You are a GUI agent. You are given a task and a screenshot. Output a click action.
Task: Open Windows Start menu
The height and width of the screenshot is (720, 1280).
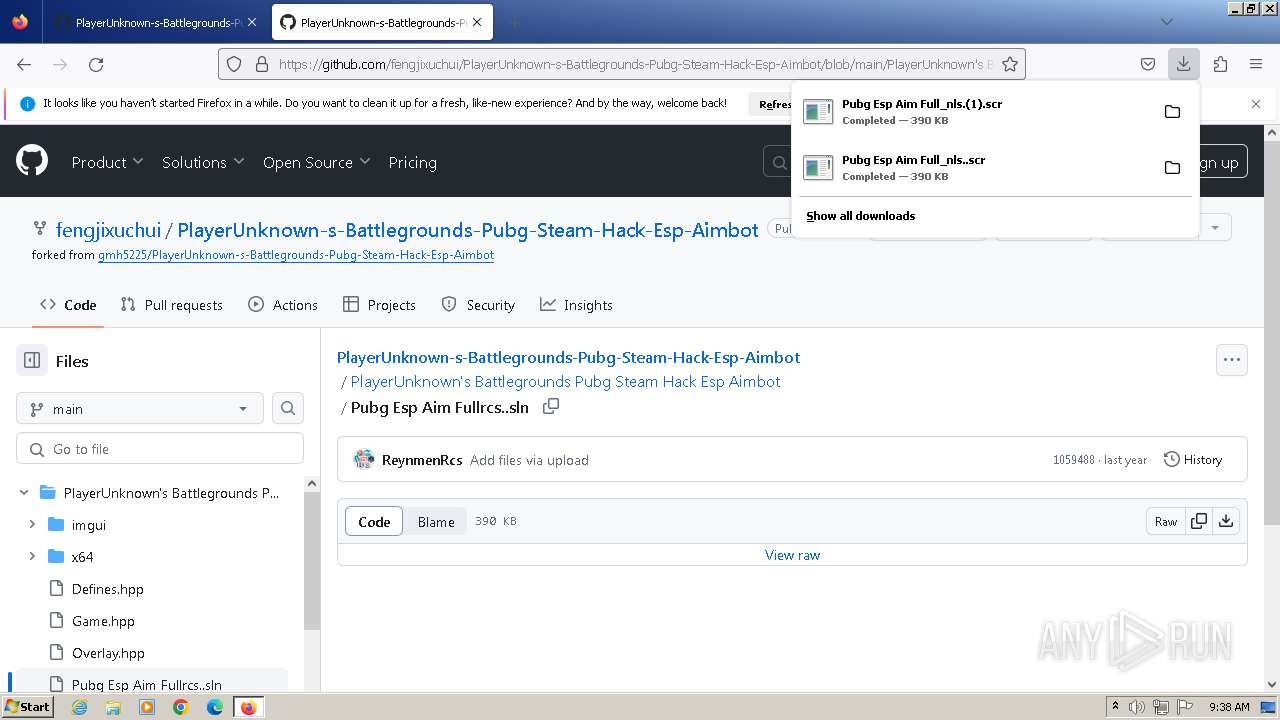click(x=27, y=707)
